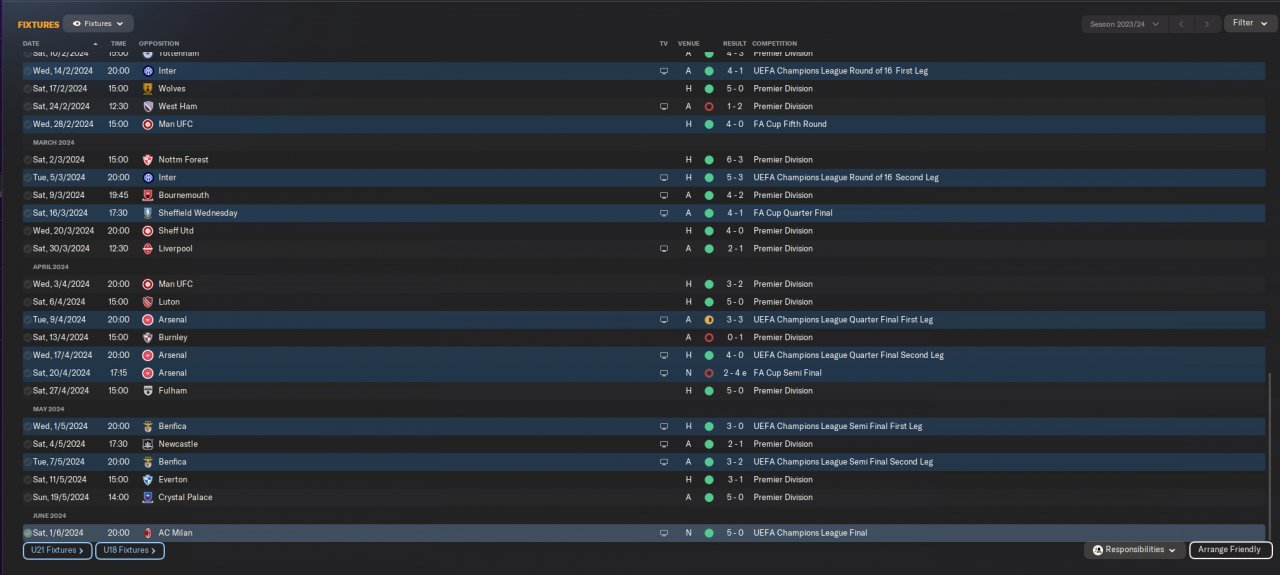Click Man UFC badge on 28/2/2024 row
Image resolution: width=1280 pixels, height=575 pixels.
[x=148, y=124]
